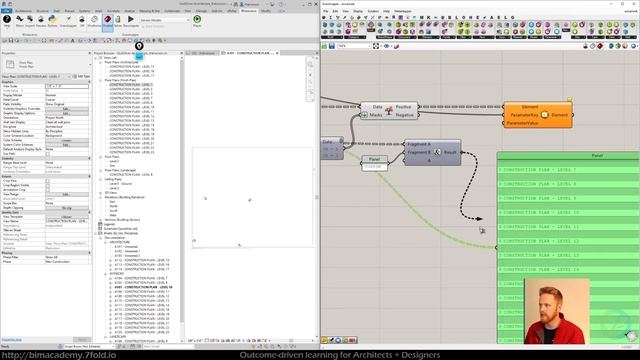The width and height of the screenshot is (640, 360).
Task: Click the View Scale input field
Action: pyautogui.click(x=67, y=87)
